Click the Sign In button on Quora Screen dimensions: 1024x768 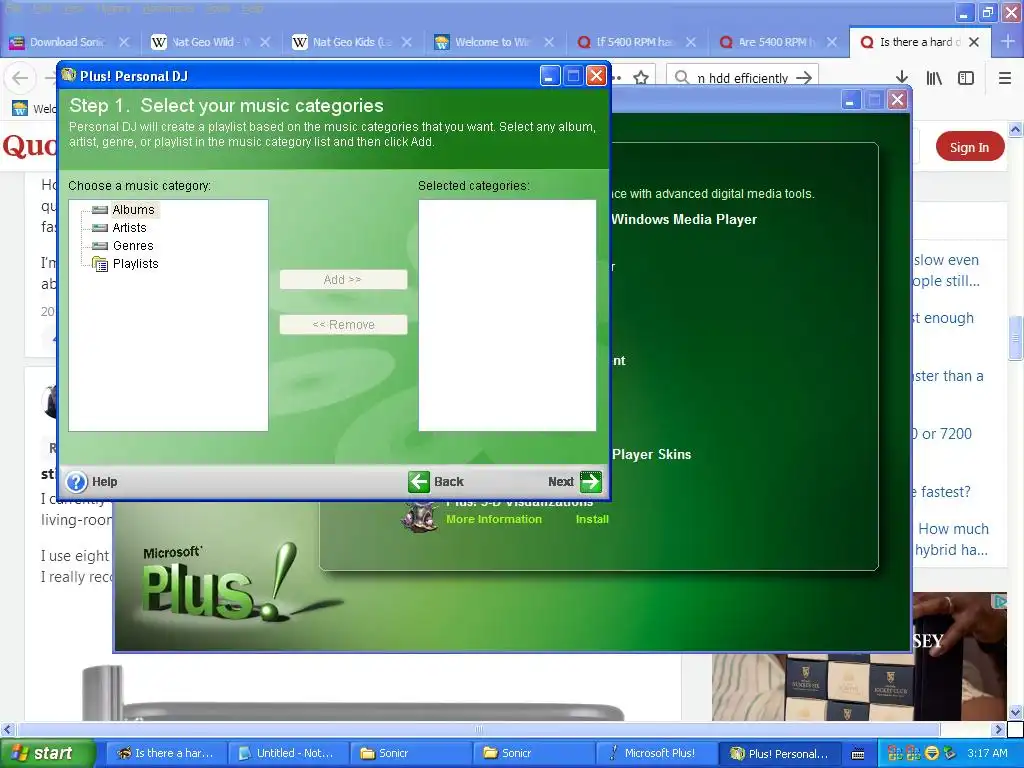(969, 148)
